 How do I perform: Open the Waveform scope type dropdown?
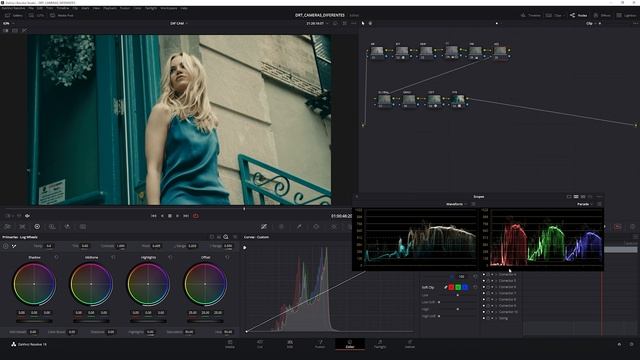click(456, 204)
